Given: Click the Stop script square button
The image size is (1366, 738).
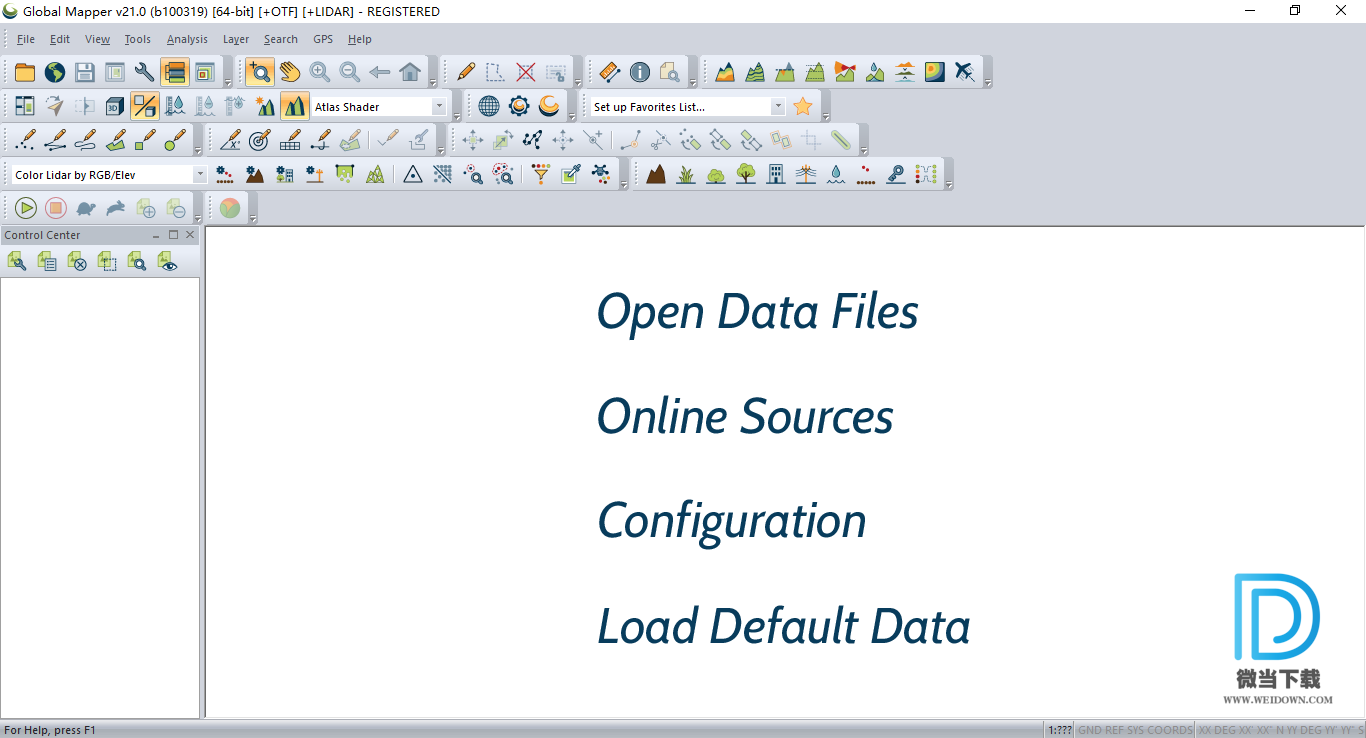Looking at the screenshot, I should pos(56,208).
